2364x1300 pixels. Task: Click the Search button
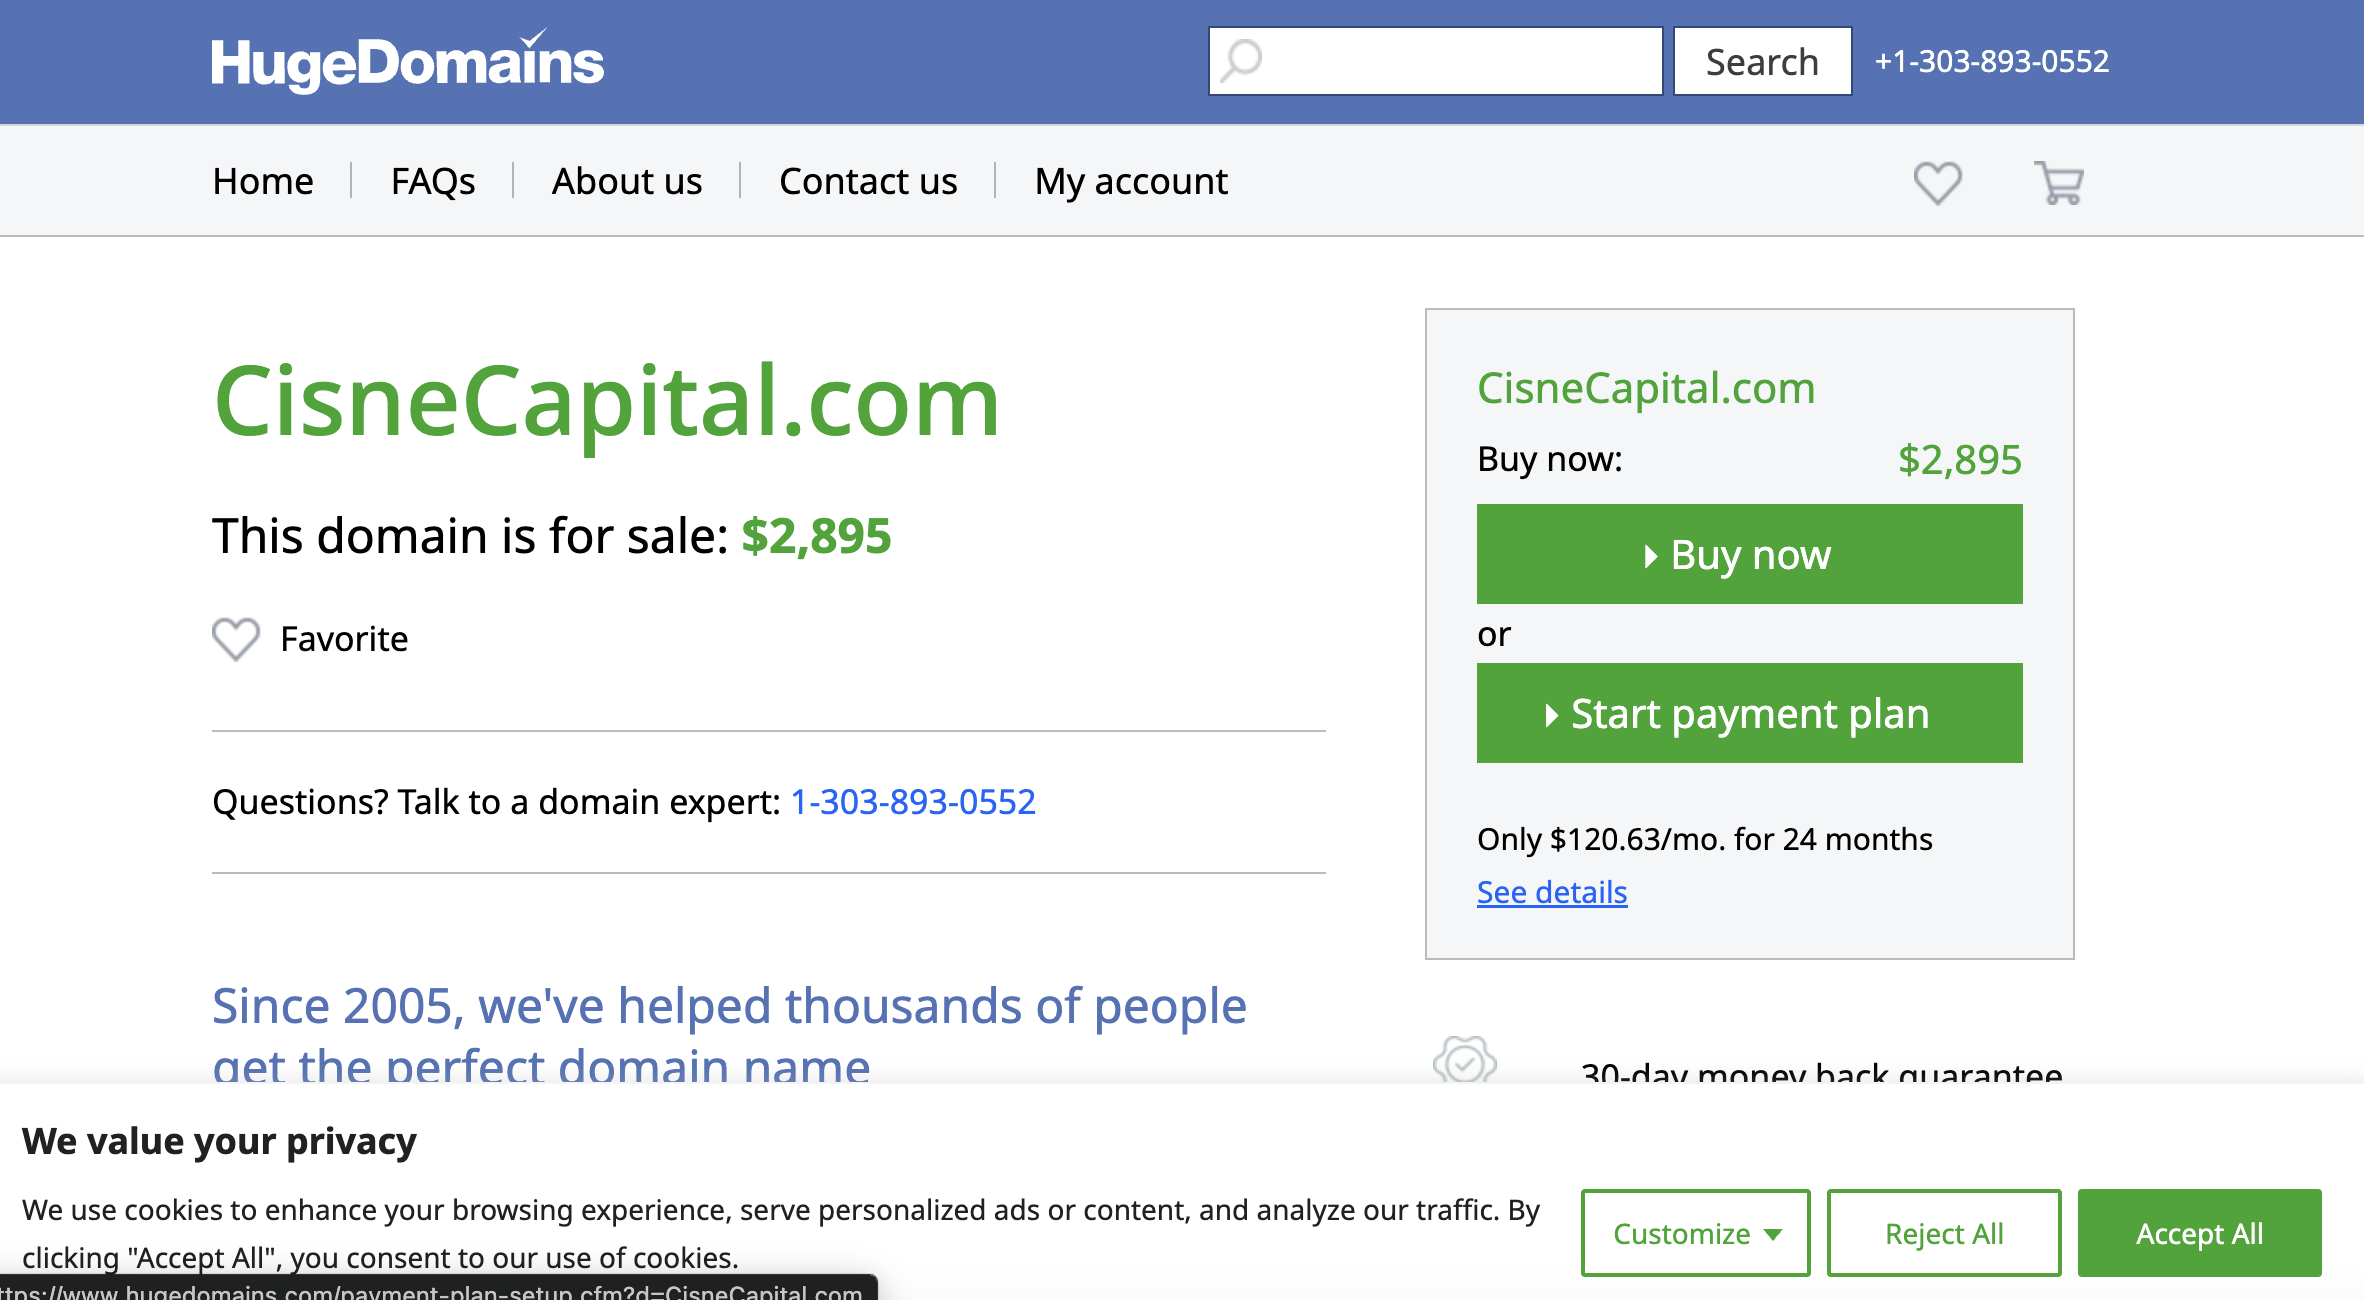tap(1762, 61)
